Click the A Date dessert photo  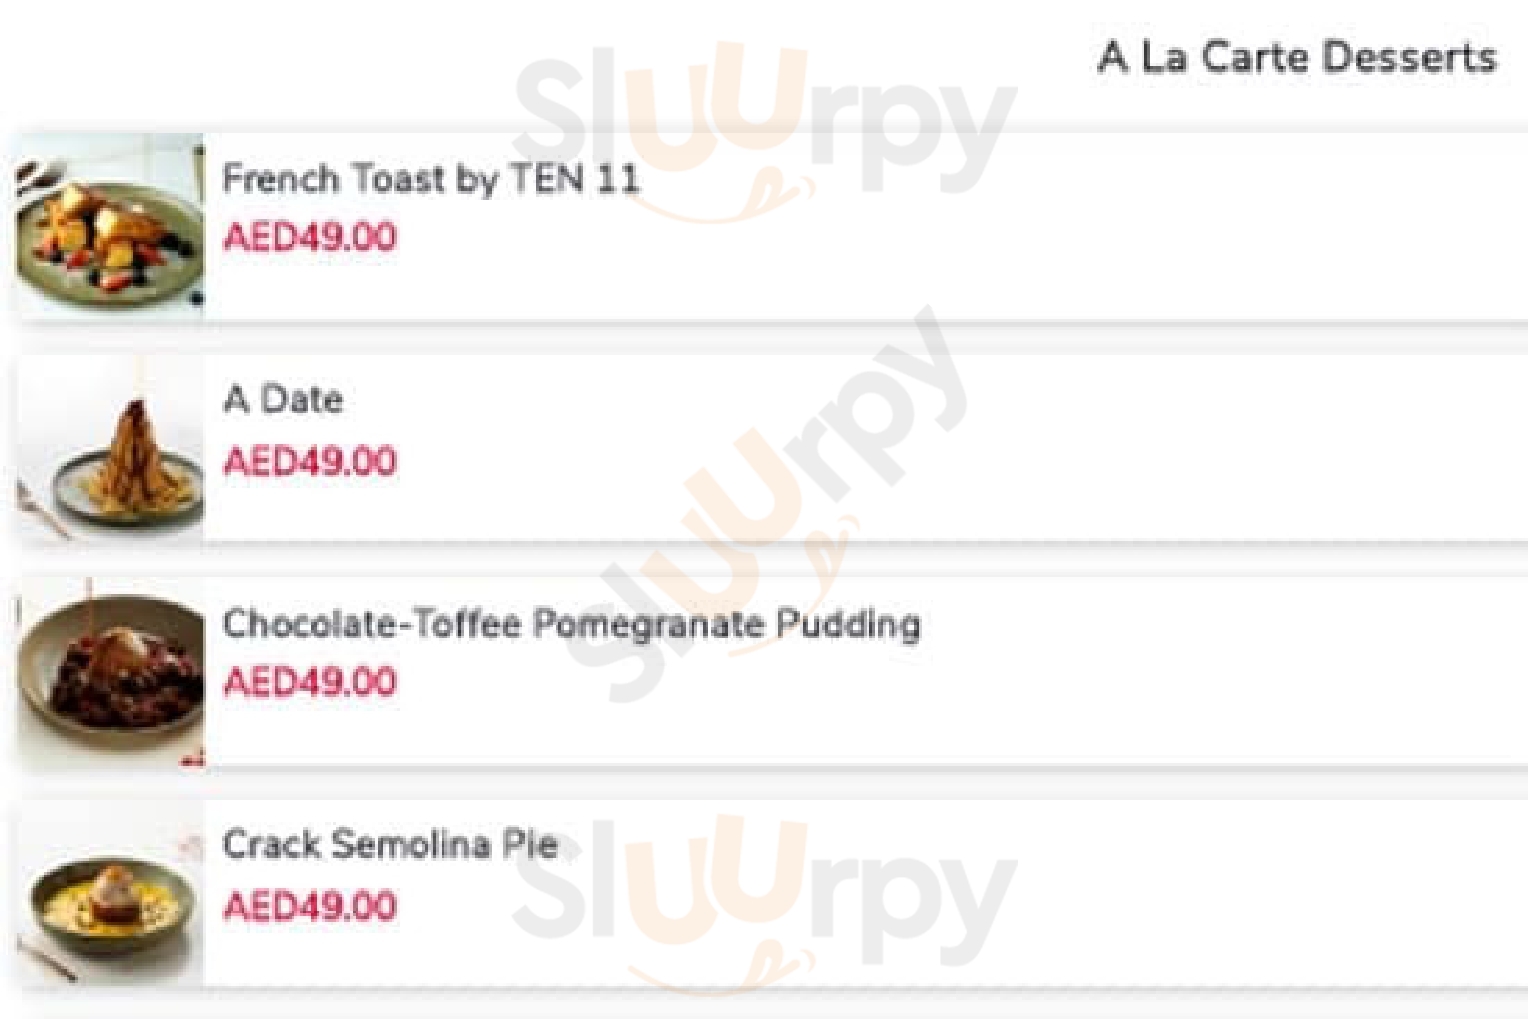pos(110,452)
